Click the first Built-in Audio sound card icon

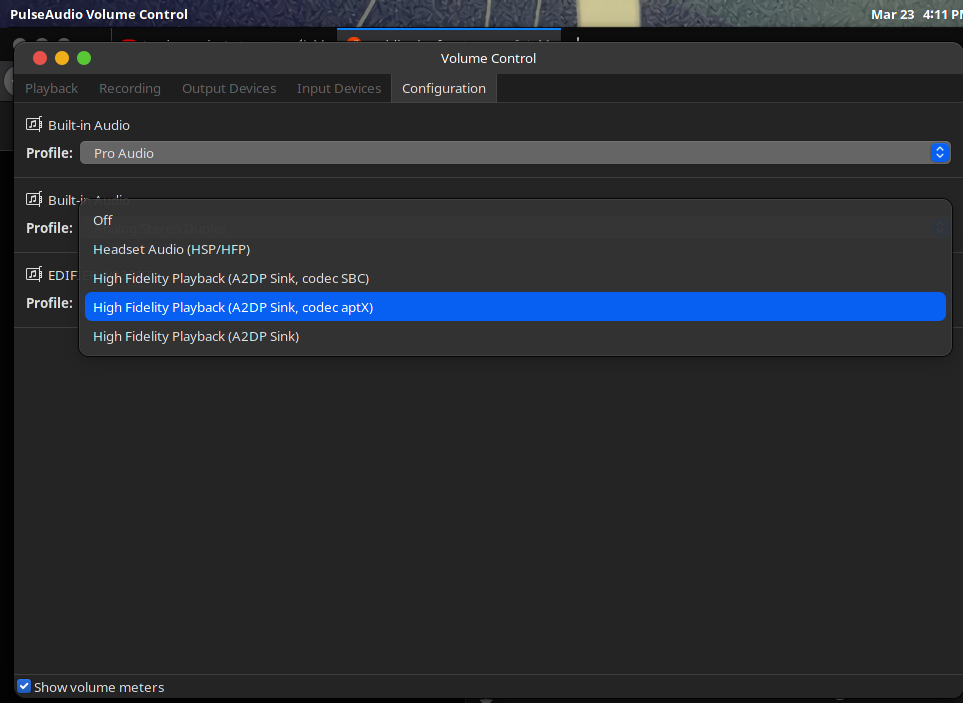tap(34, 125)
